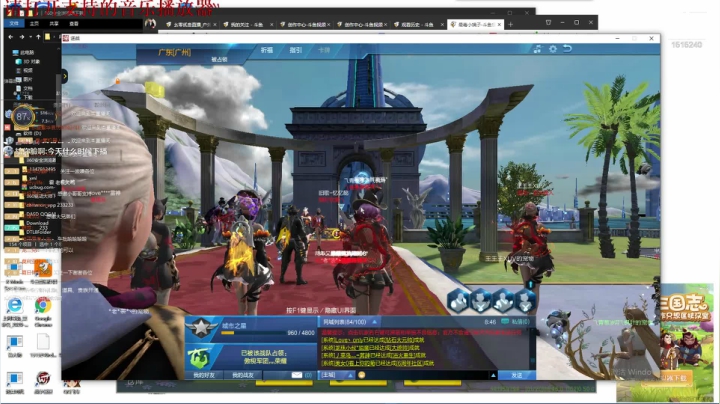Click 我的好友 button
The image size is (720, 404).
(x=204, y=375)
